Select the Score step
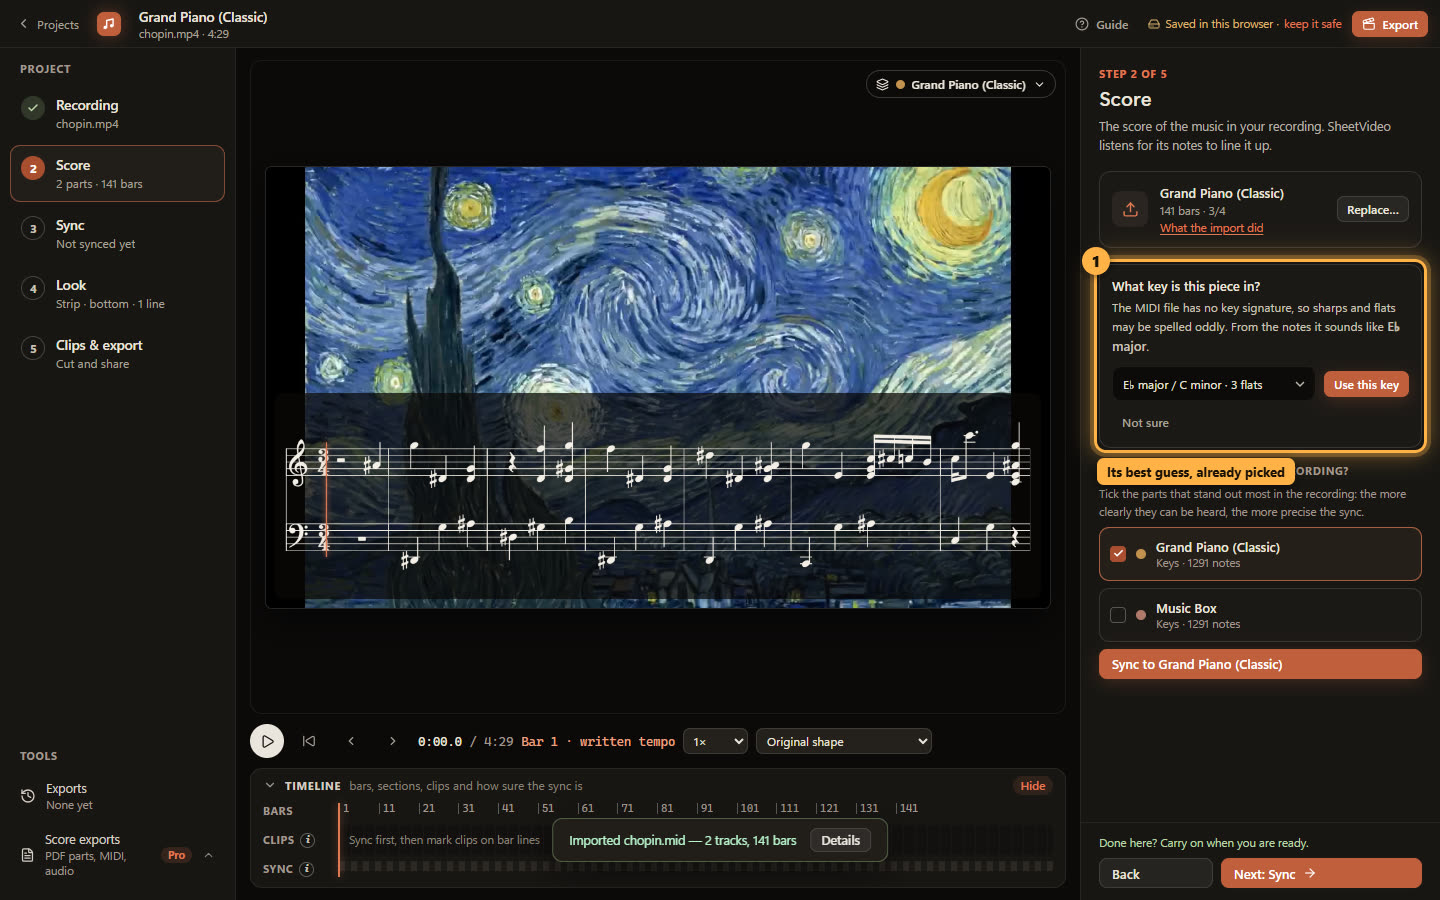Image resolution: width=1440 pixels, height=900 pixels. (x=117, y=174)
